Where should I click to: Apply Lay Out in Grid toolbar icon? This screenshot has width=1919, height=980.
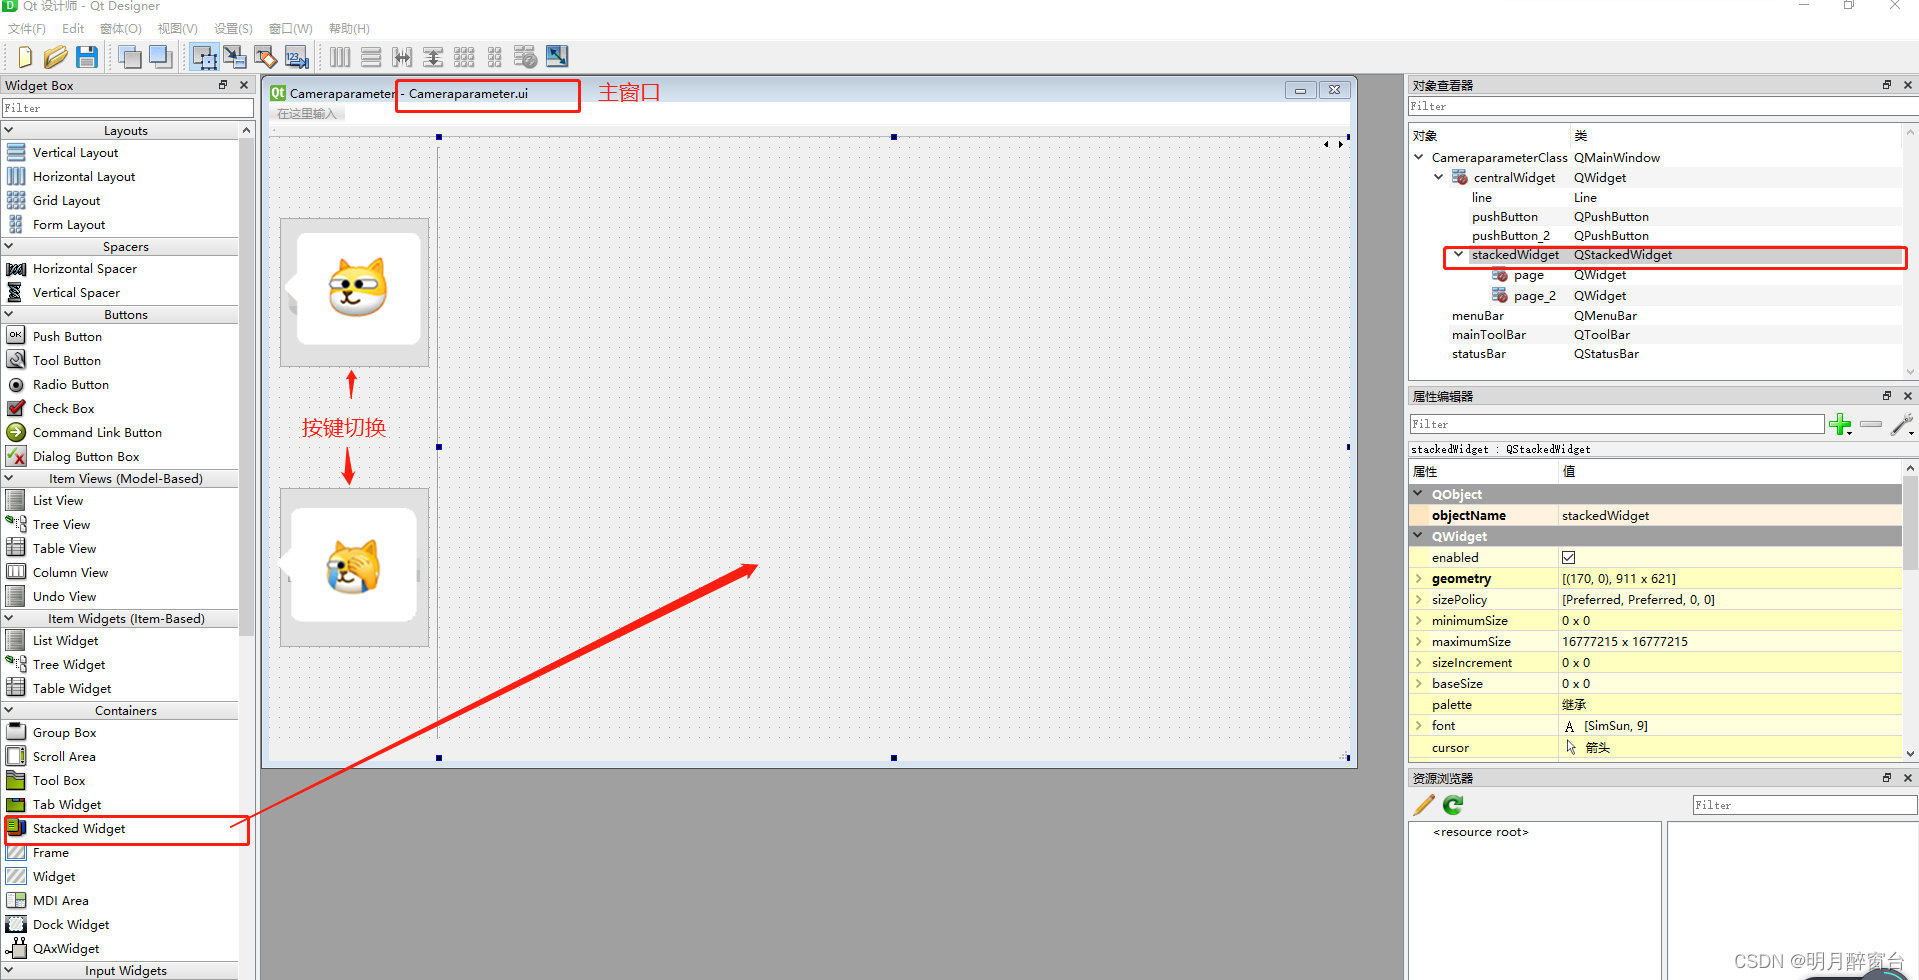pos(464,57)
